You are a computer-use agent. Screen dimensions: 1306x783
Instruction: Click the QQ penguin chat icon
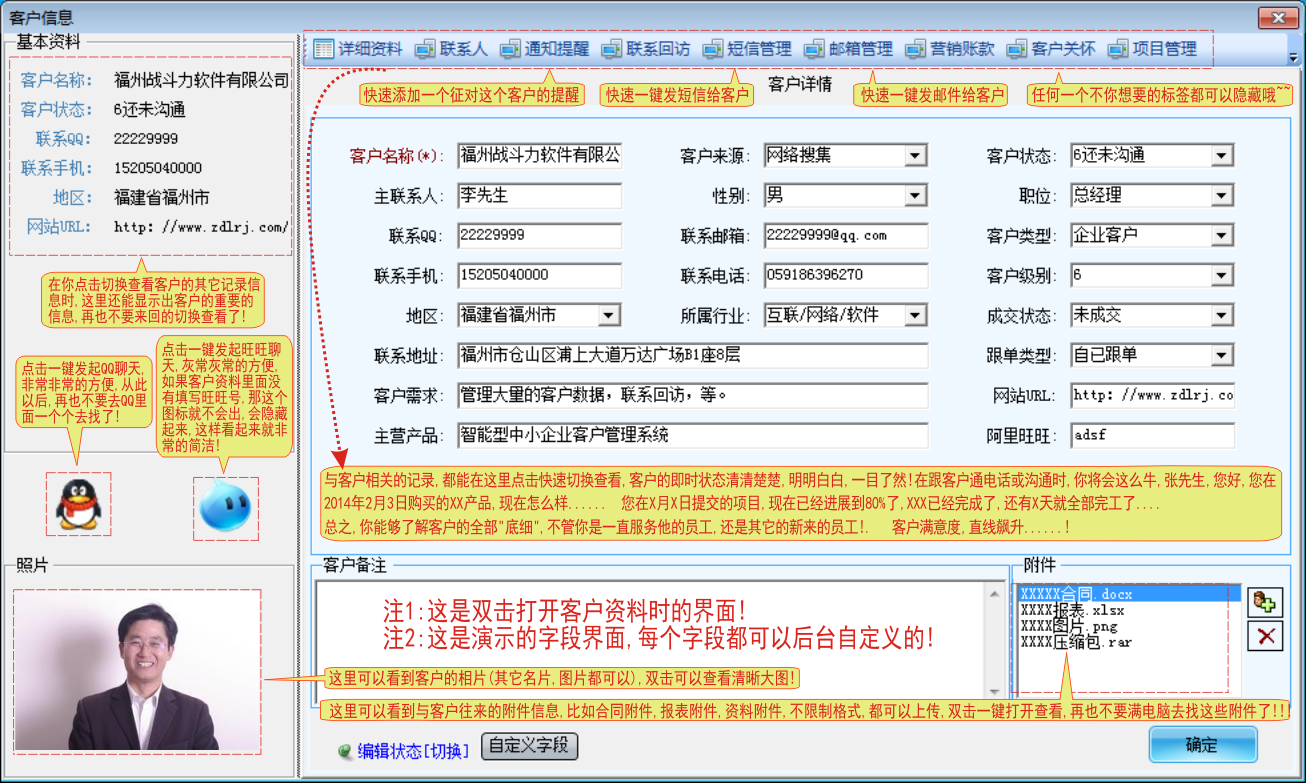(78, 504)
